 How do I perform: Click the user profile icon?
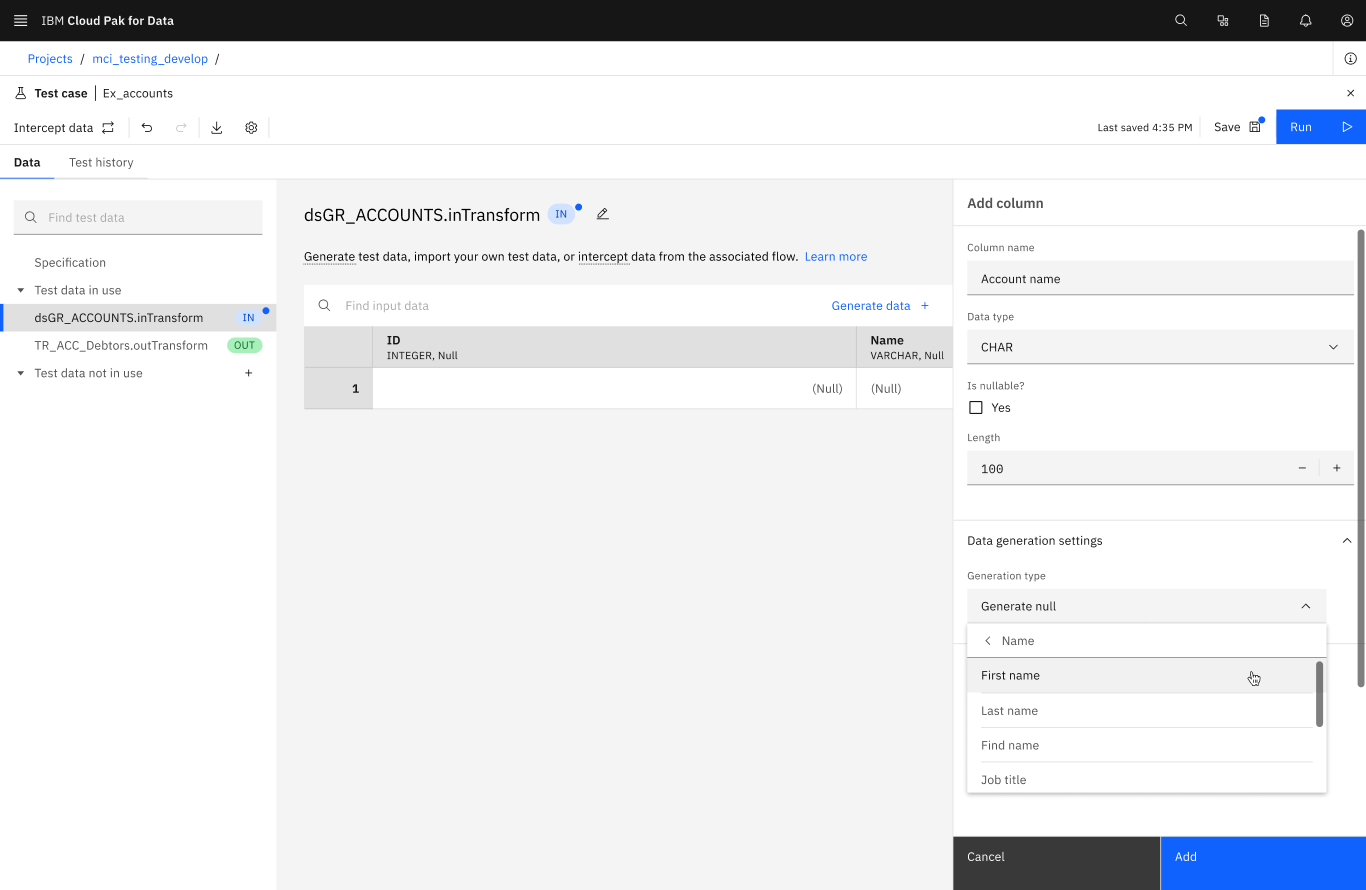pos(1347,20)
